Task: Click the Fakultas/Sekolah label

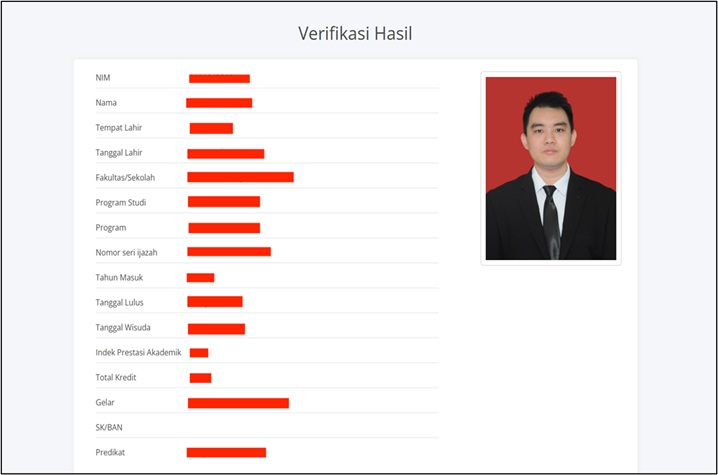Action: [x=125, y=178]
